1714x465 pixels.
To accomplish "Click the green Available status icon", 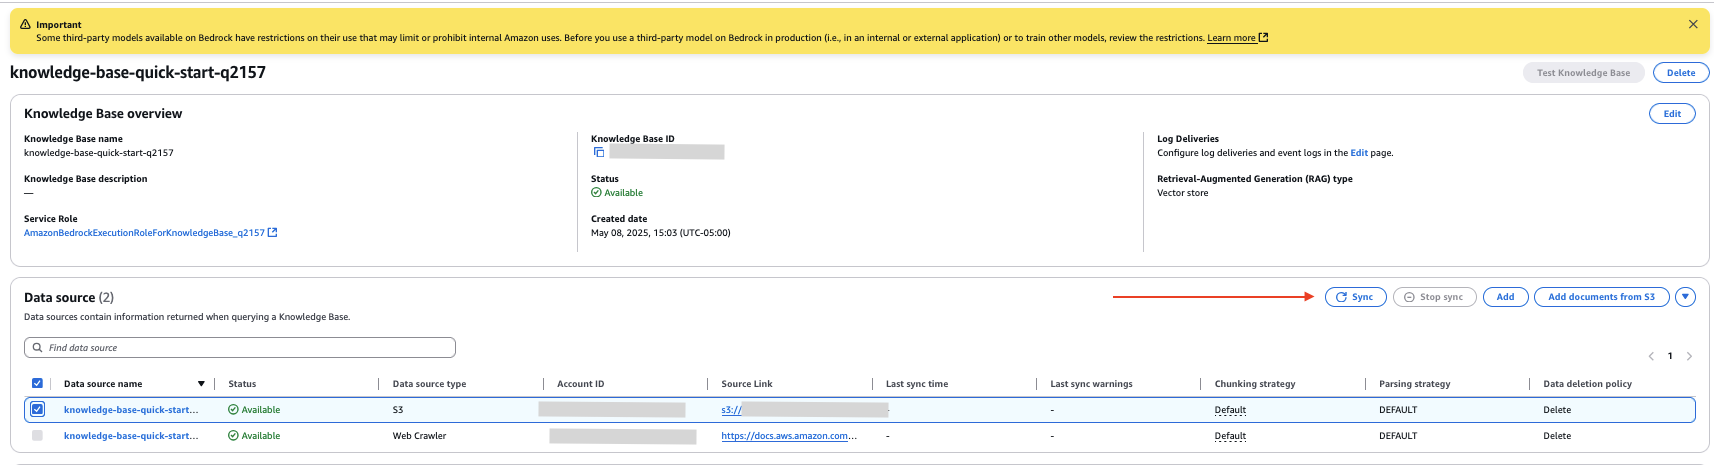I will pos(596,193).
